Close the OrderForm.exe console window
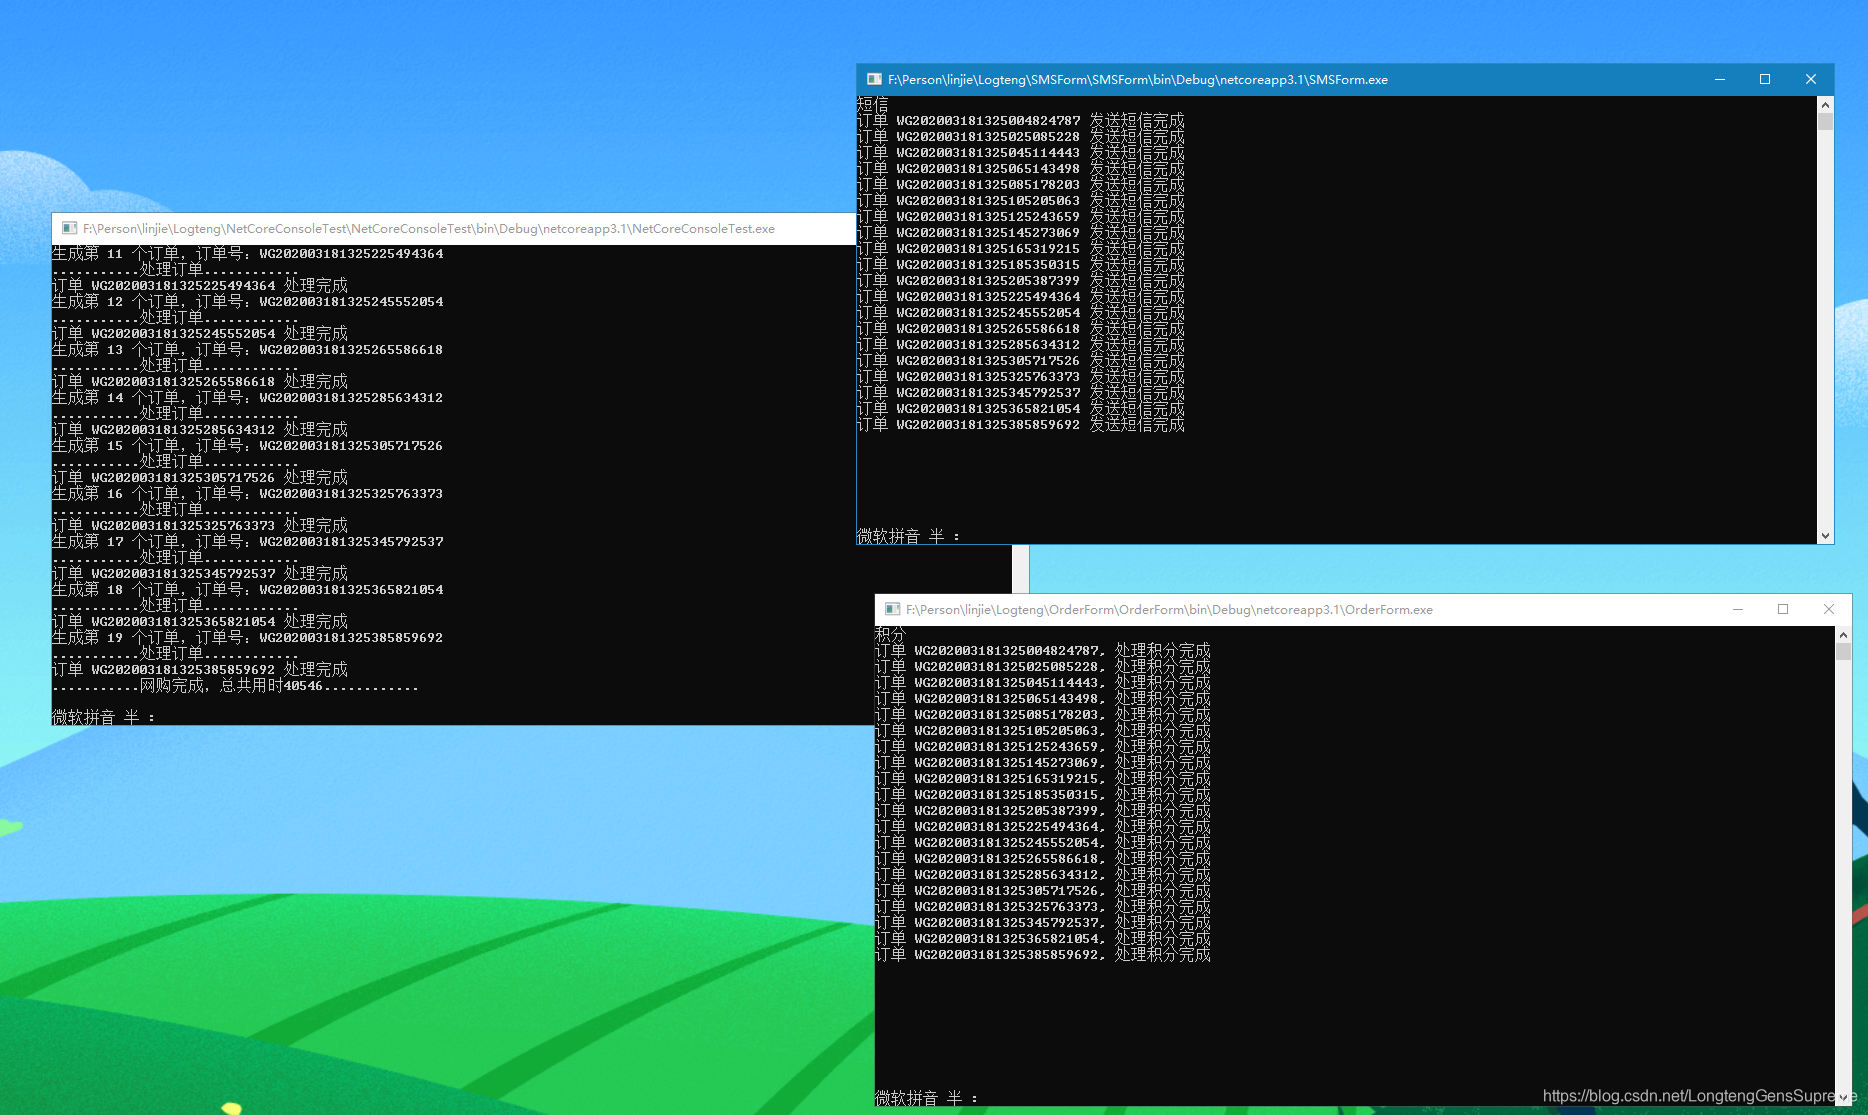The width and height of the screenshot is (1868, 1115). [x=1828, y=609]
